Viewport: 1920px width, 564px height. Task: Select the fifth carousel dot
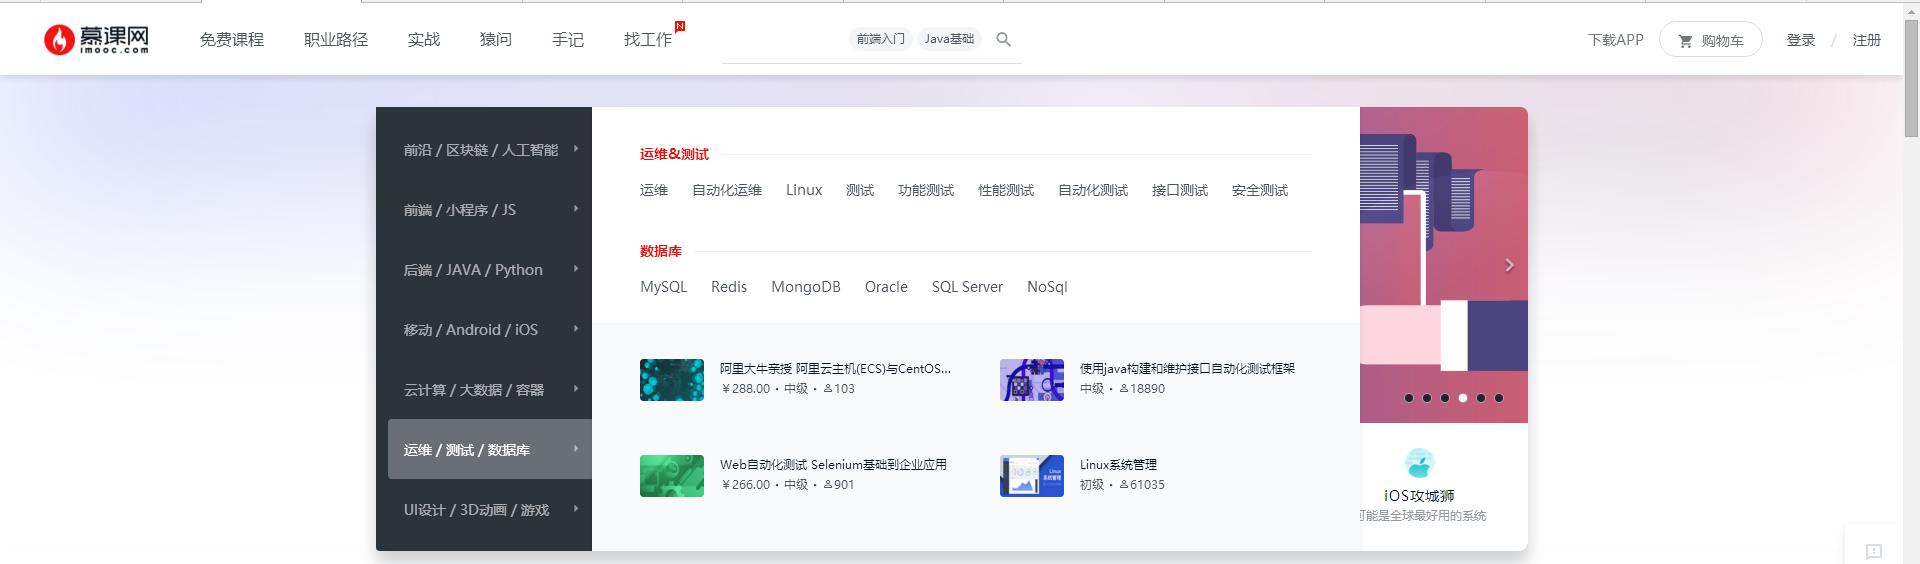1481,398
